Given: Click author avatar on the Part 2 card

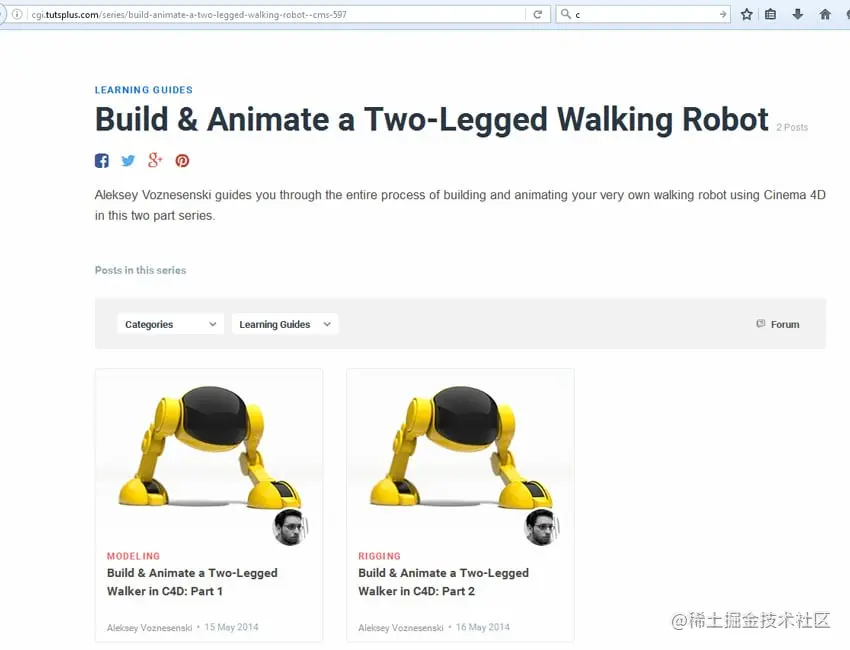Looking at the screenshot, I should 542,527.
